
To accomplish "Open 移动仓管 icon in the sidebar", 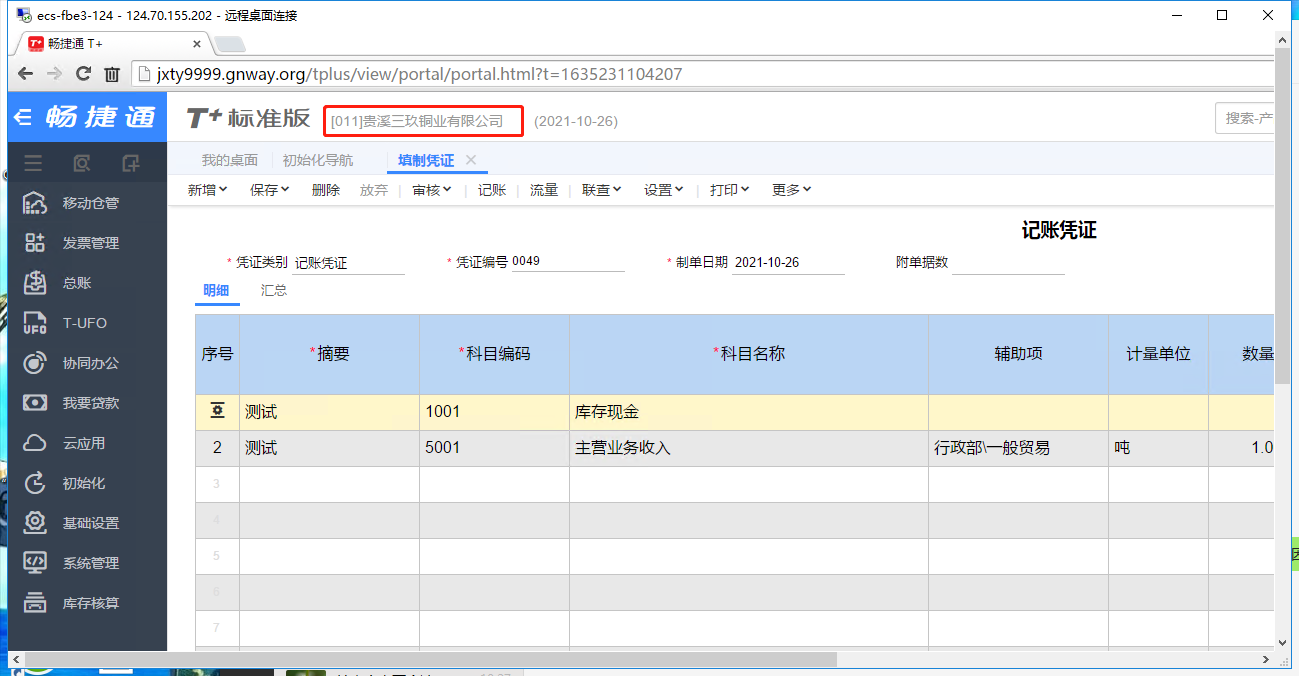I will [35, 203].
